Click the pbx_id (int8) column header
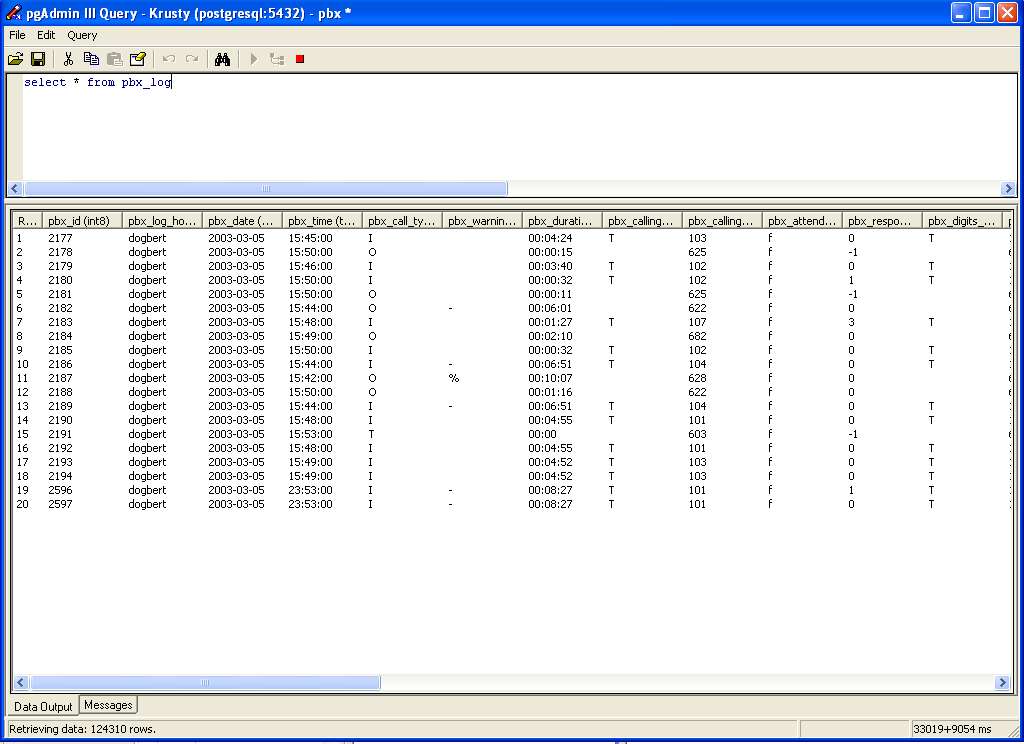This screenshot has width=1024, height=744. tap(82, 221)
